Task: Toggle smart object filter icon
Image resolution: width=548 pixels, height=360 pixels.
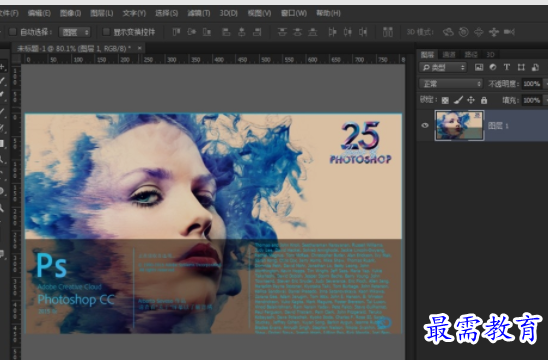Action: coord(535,67)
